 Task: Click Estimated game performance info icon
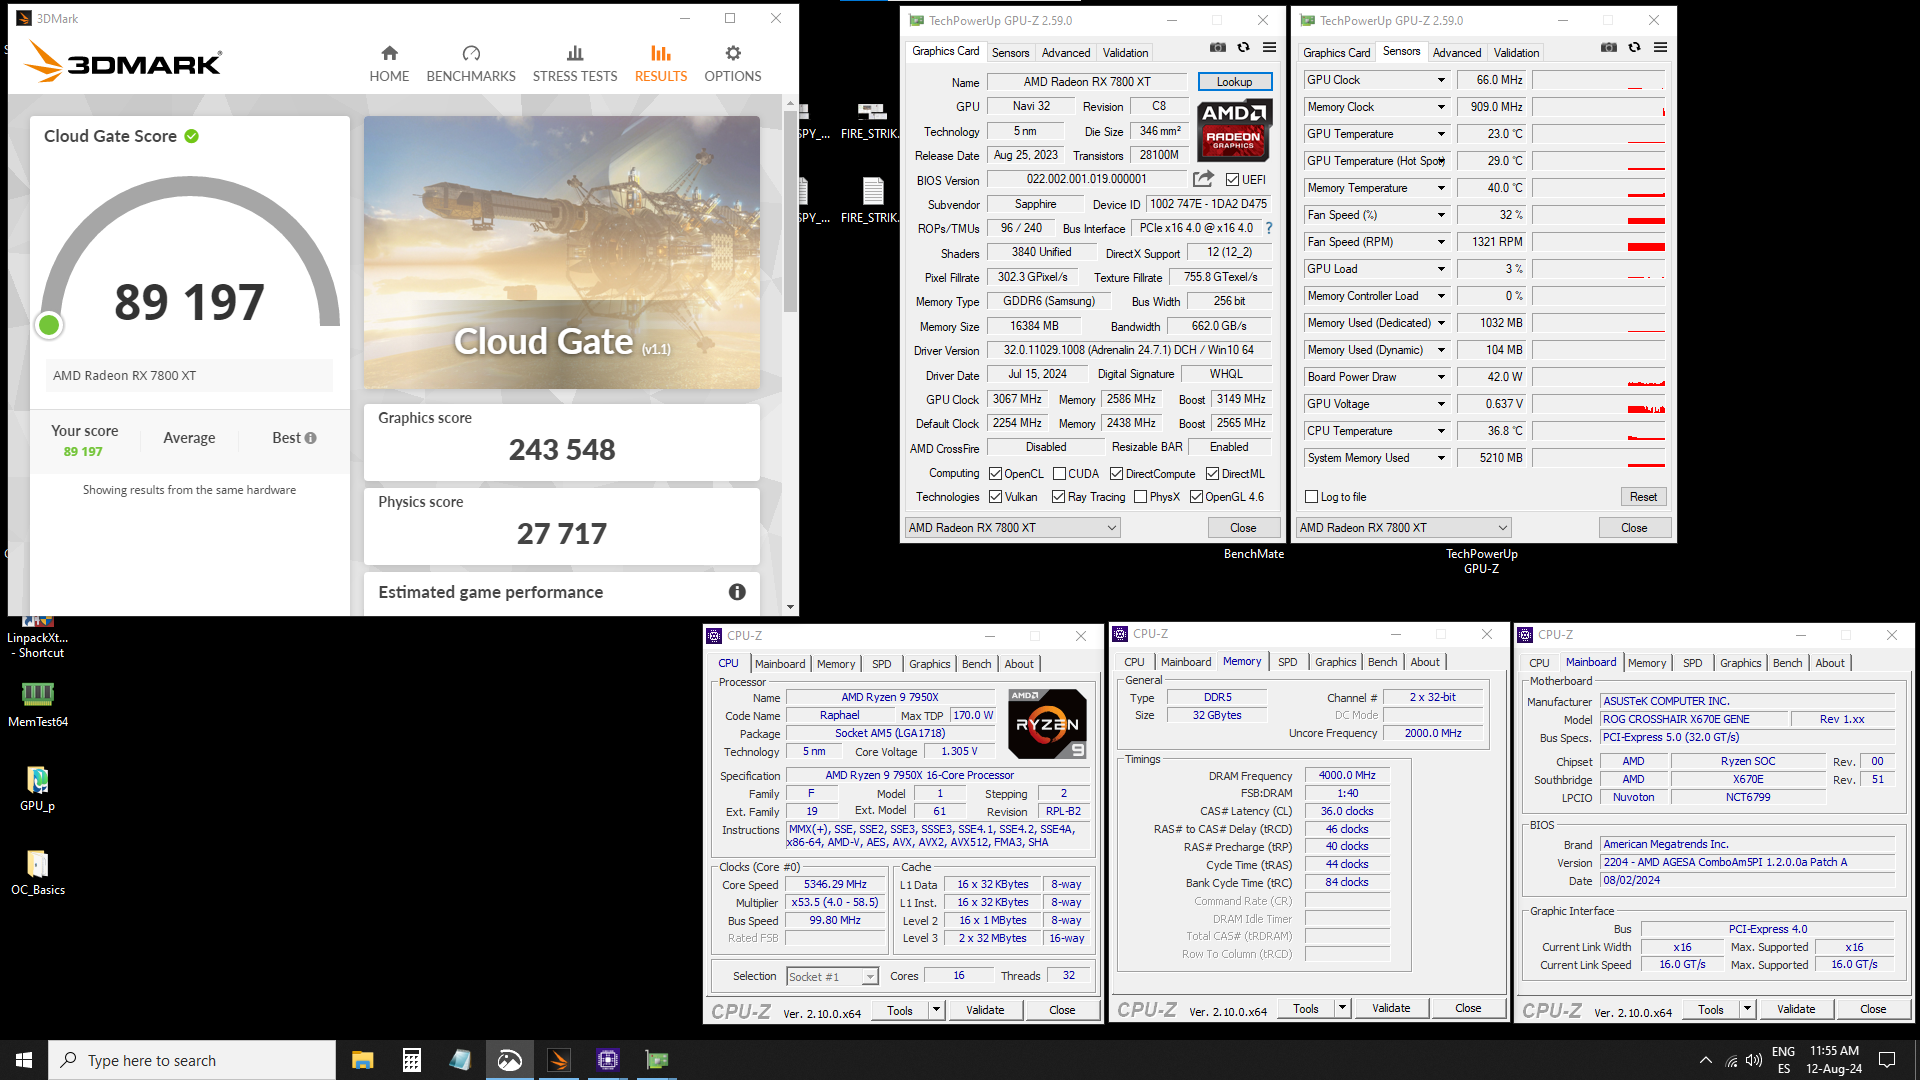tap(737, 592)
